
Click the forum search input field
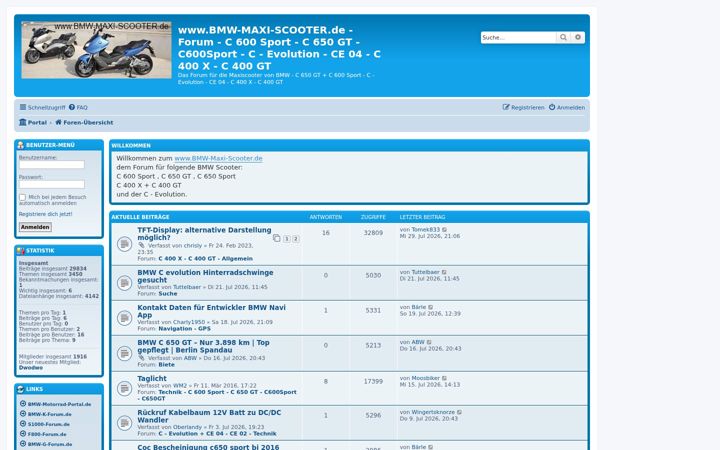(x=518, y=38)
